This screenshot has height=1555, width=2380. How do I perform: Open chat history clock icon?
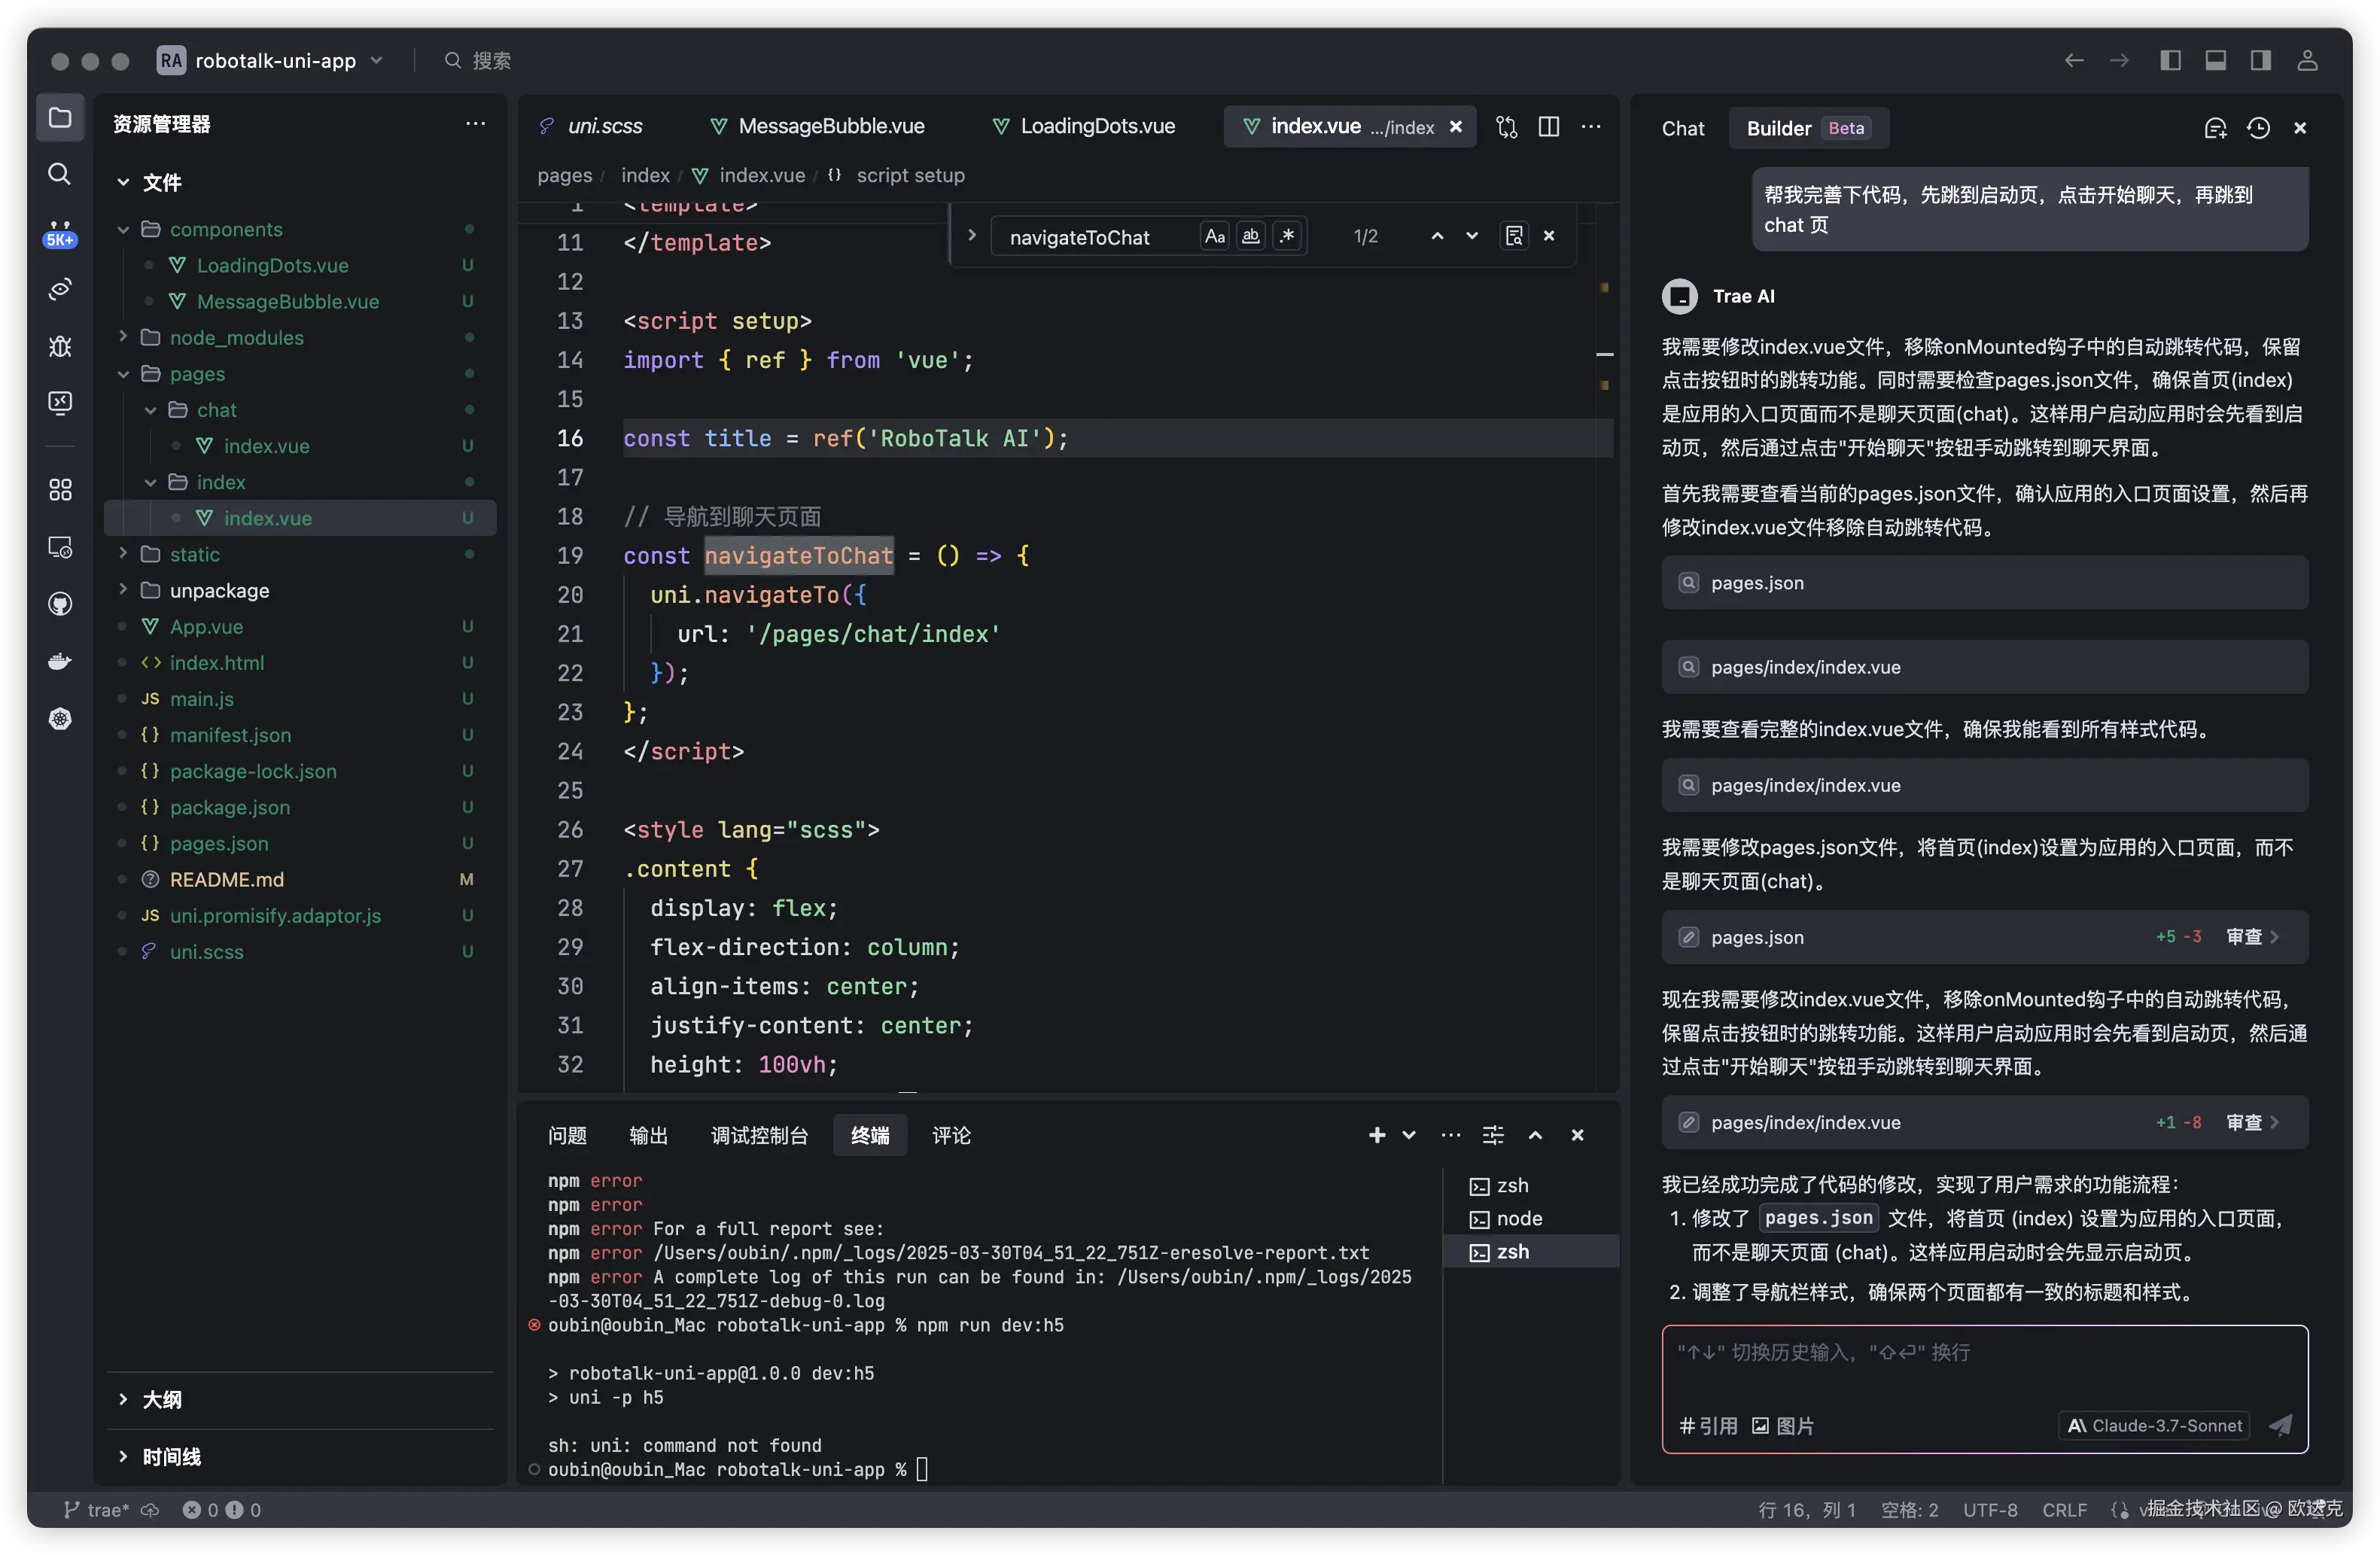pyautogui.click(x=2258, y=128)
